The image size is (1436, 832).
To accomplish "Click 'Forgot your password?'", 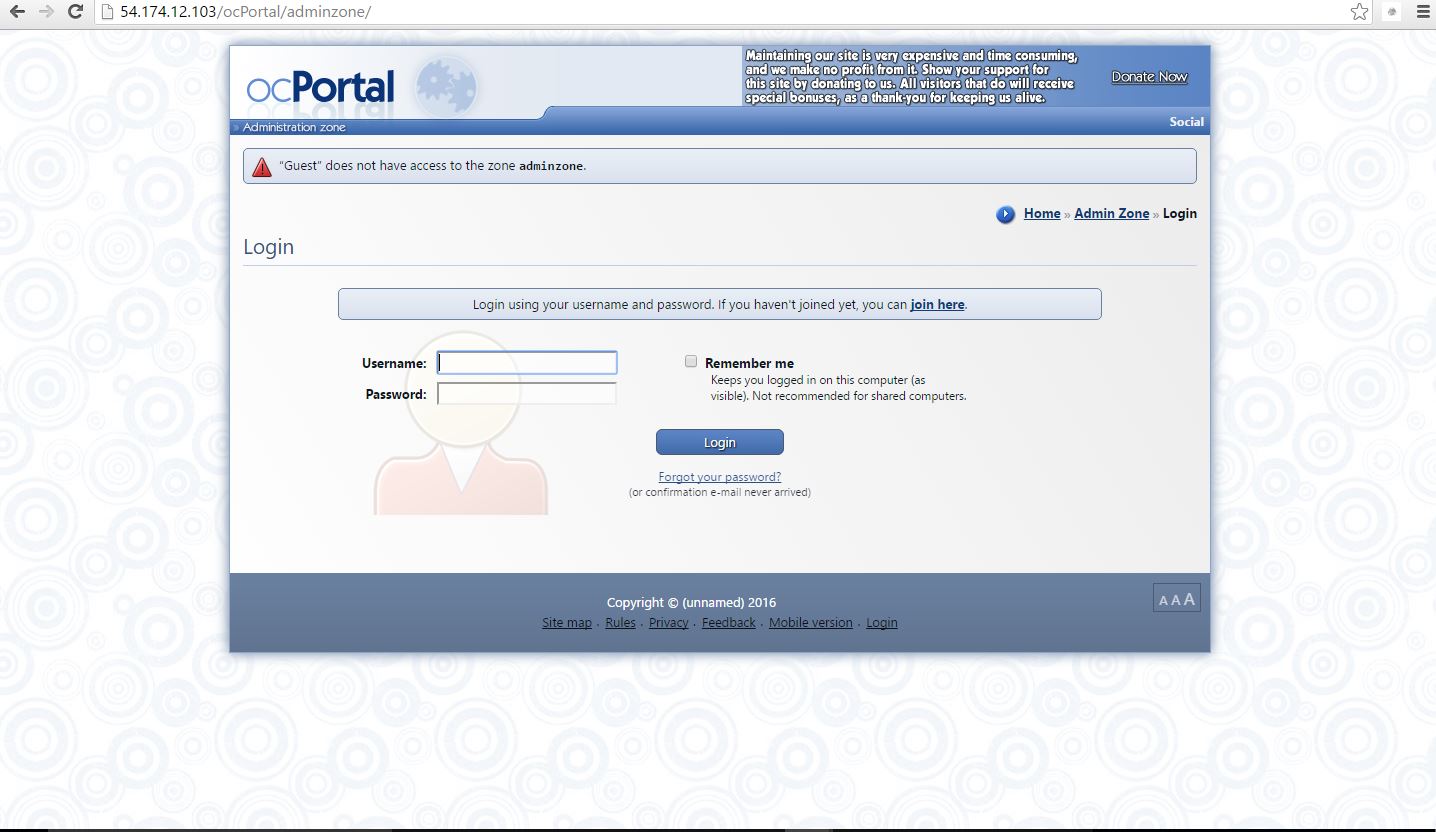I will pyautogui.click(x=719, y=477).
